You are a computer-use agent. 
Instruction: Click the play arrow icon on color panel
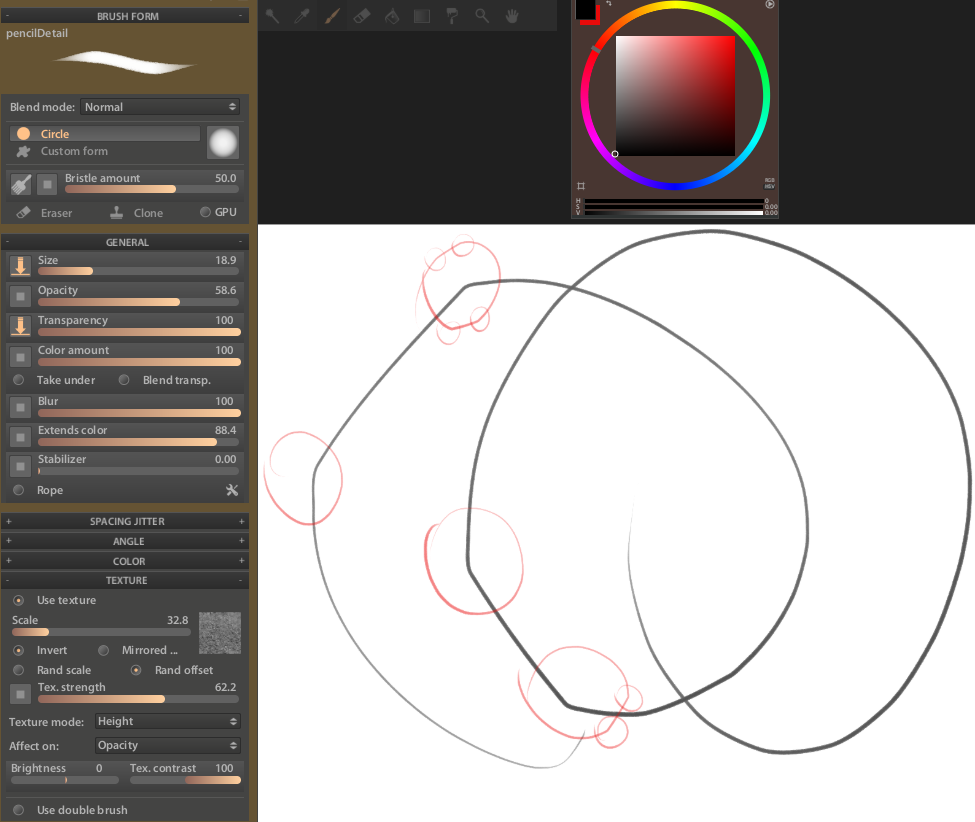[x=770, y=4]
